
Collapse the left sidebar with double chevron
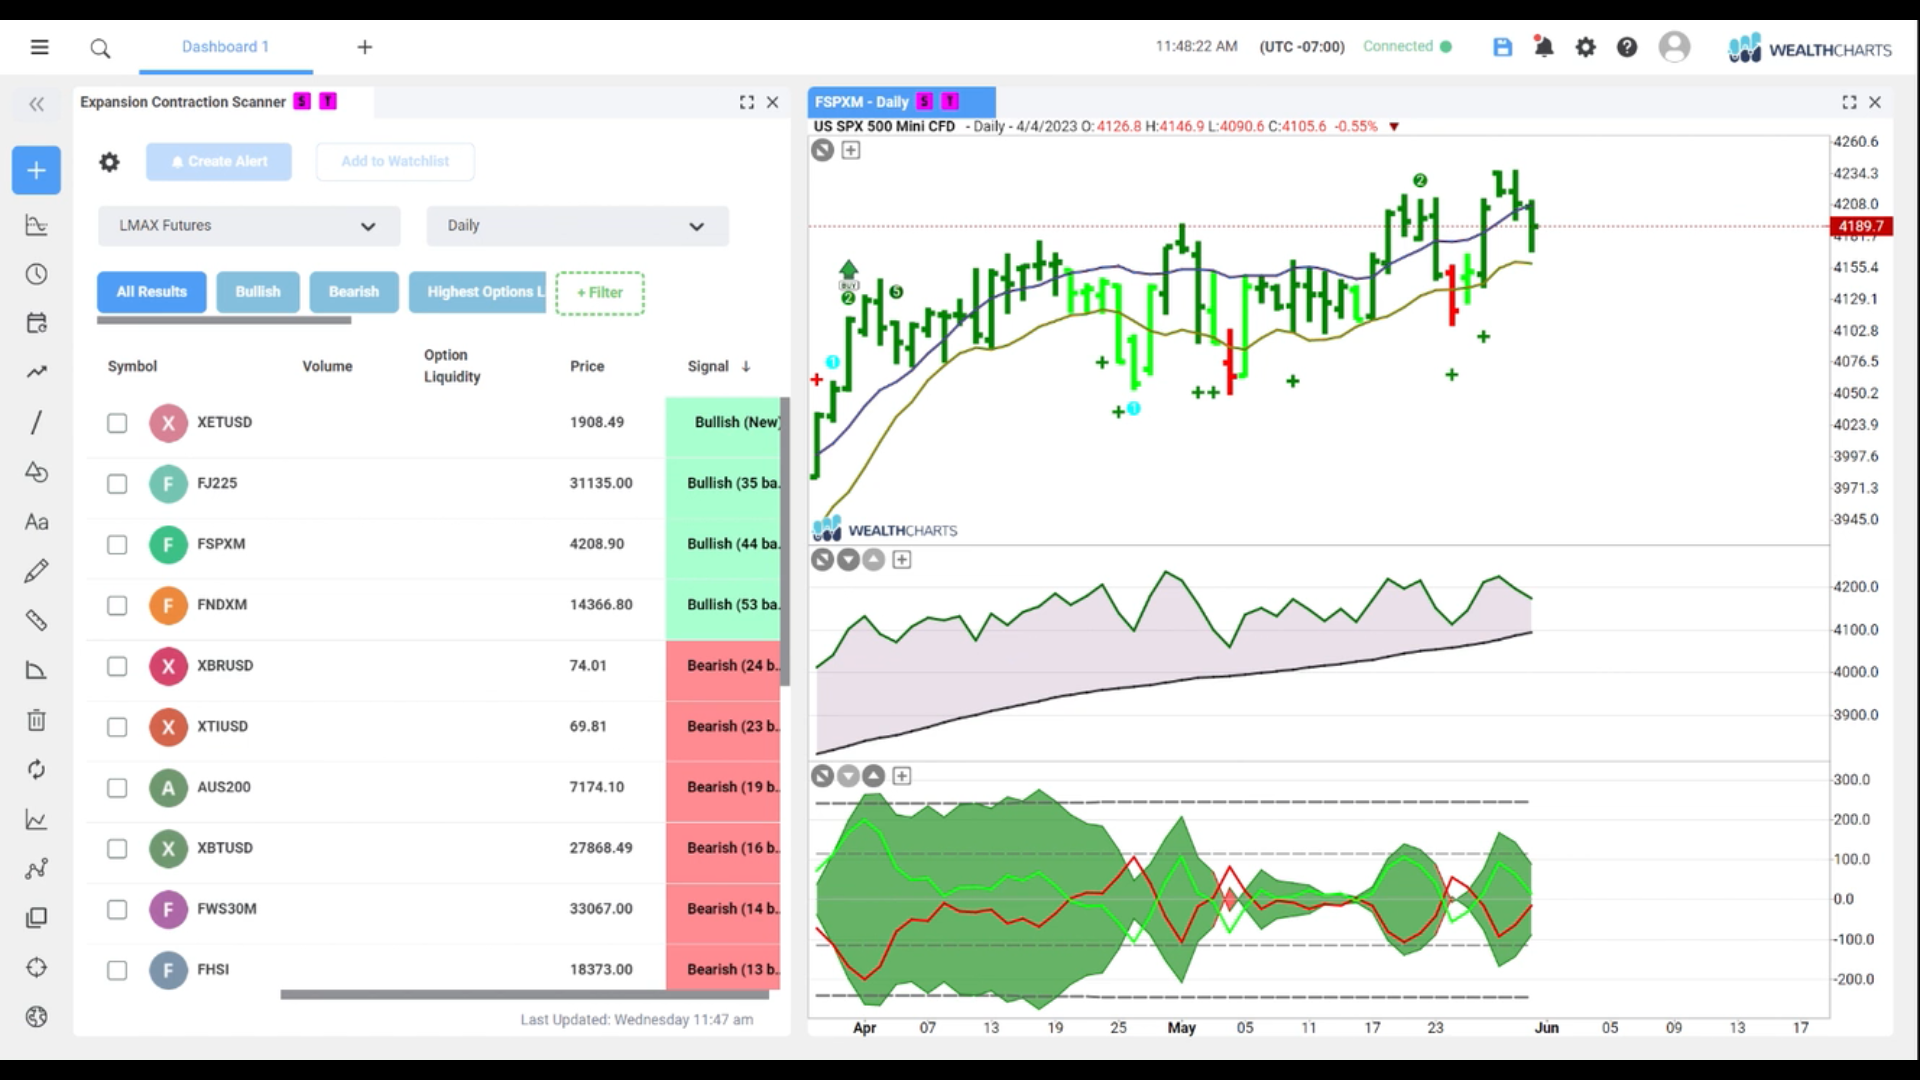(37, 104)
